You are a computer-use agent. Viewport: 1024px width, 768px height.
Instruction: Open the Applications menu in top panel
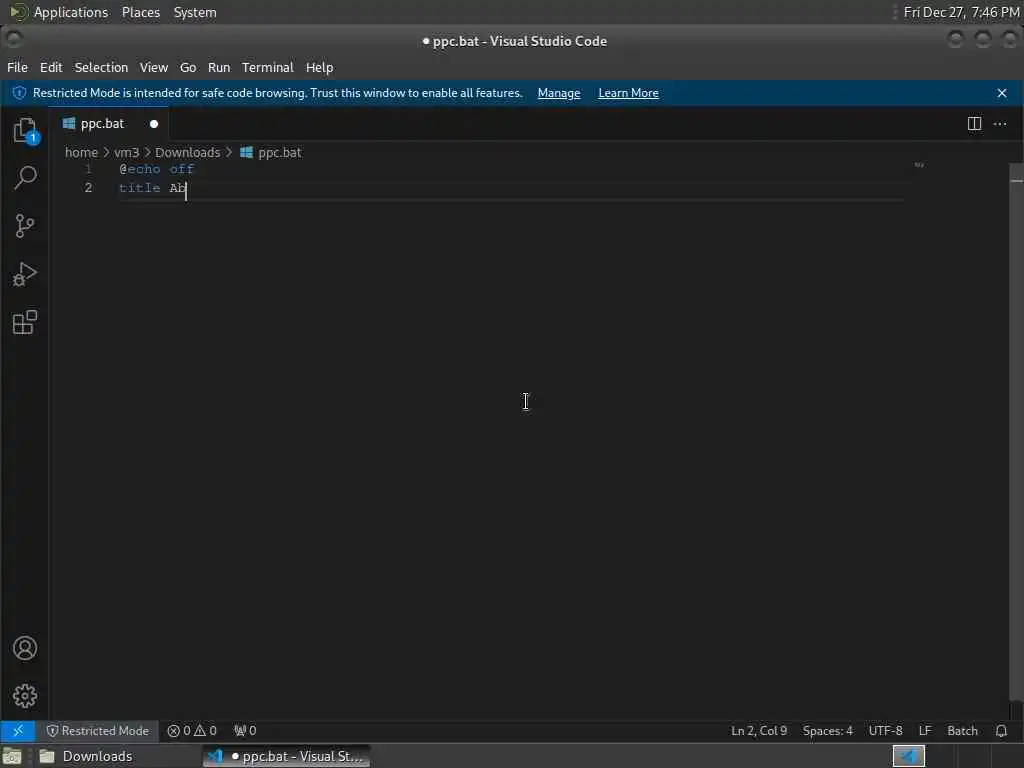point(71,12)
